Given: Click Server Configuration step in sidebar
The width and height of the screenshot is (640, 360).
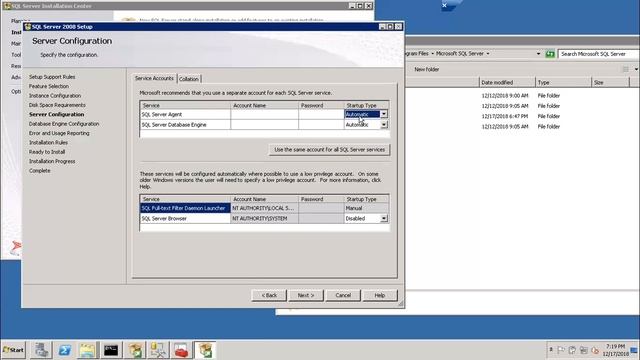Looking at the screenshot, I should pyautogui.click(x=56, y=114).
